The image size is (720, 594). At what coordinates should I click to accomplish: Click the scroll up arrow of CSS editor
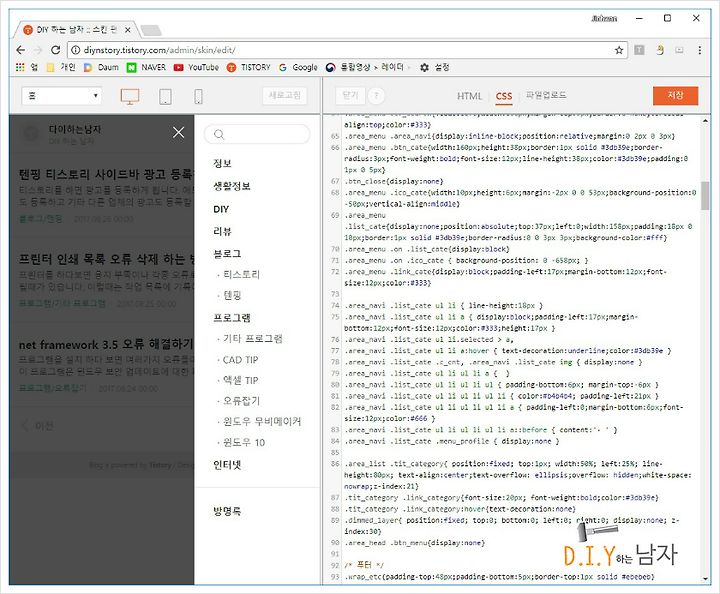(x=705, y=121)
